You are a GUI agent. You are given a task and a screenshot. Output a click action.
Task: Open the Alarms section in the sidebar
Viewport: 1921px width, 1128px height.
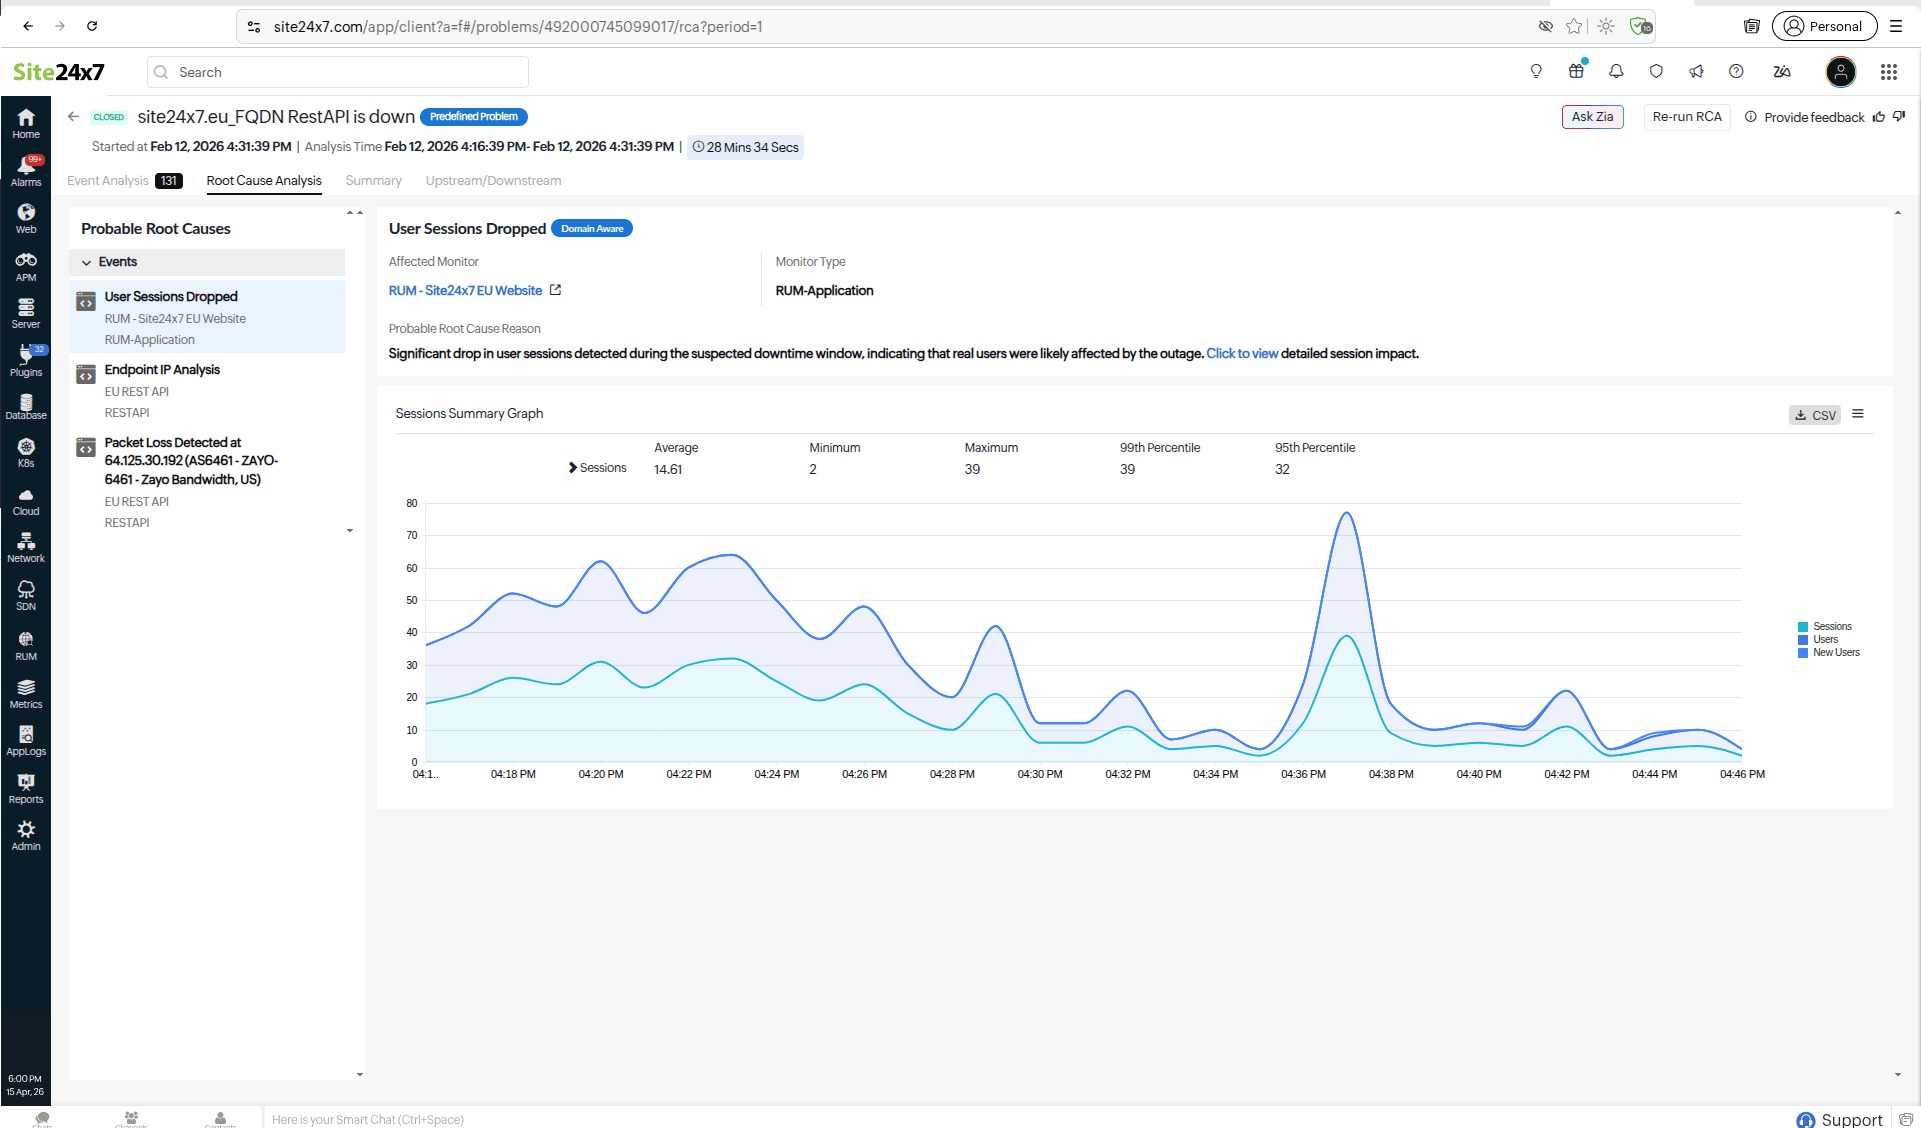[x=26, y=171]
